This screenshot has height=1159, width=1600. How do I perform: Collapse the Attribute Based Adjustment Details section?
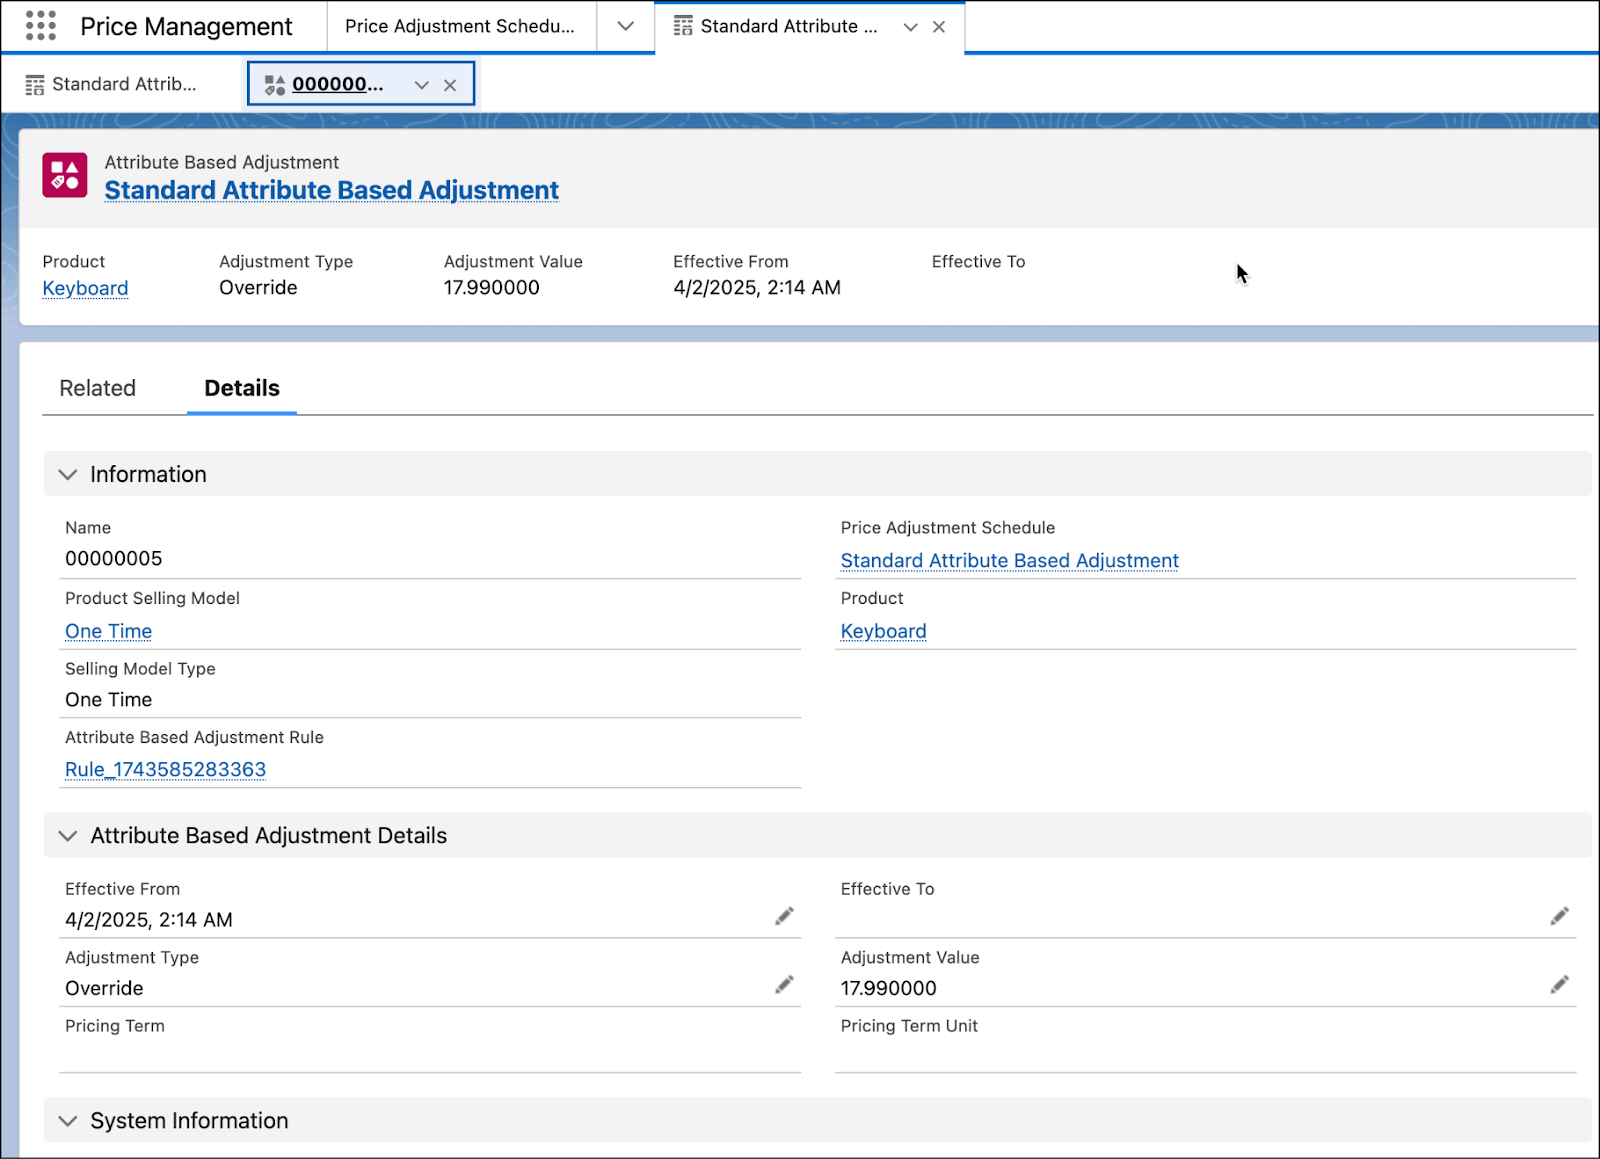pos(68,836)
